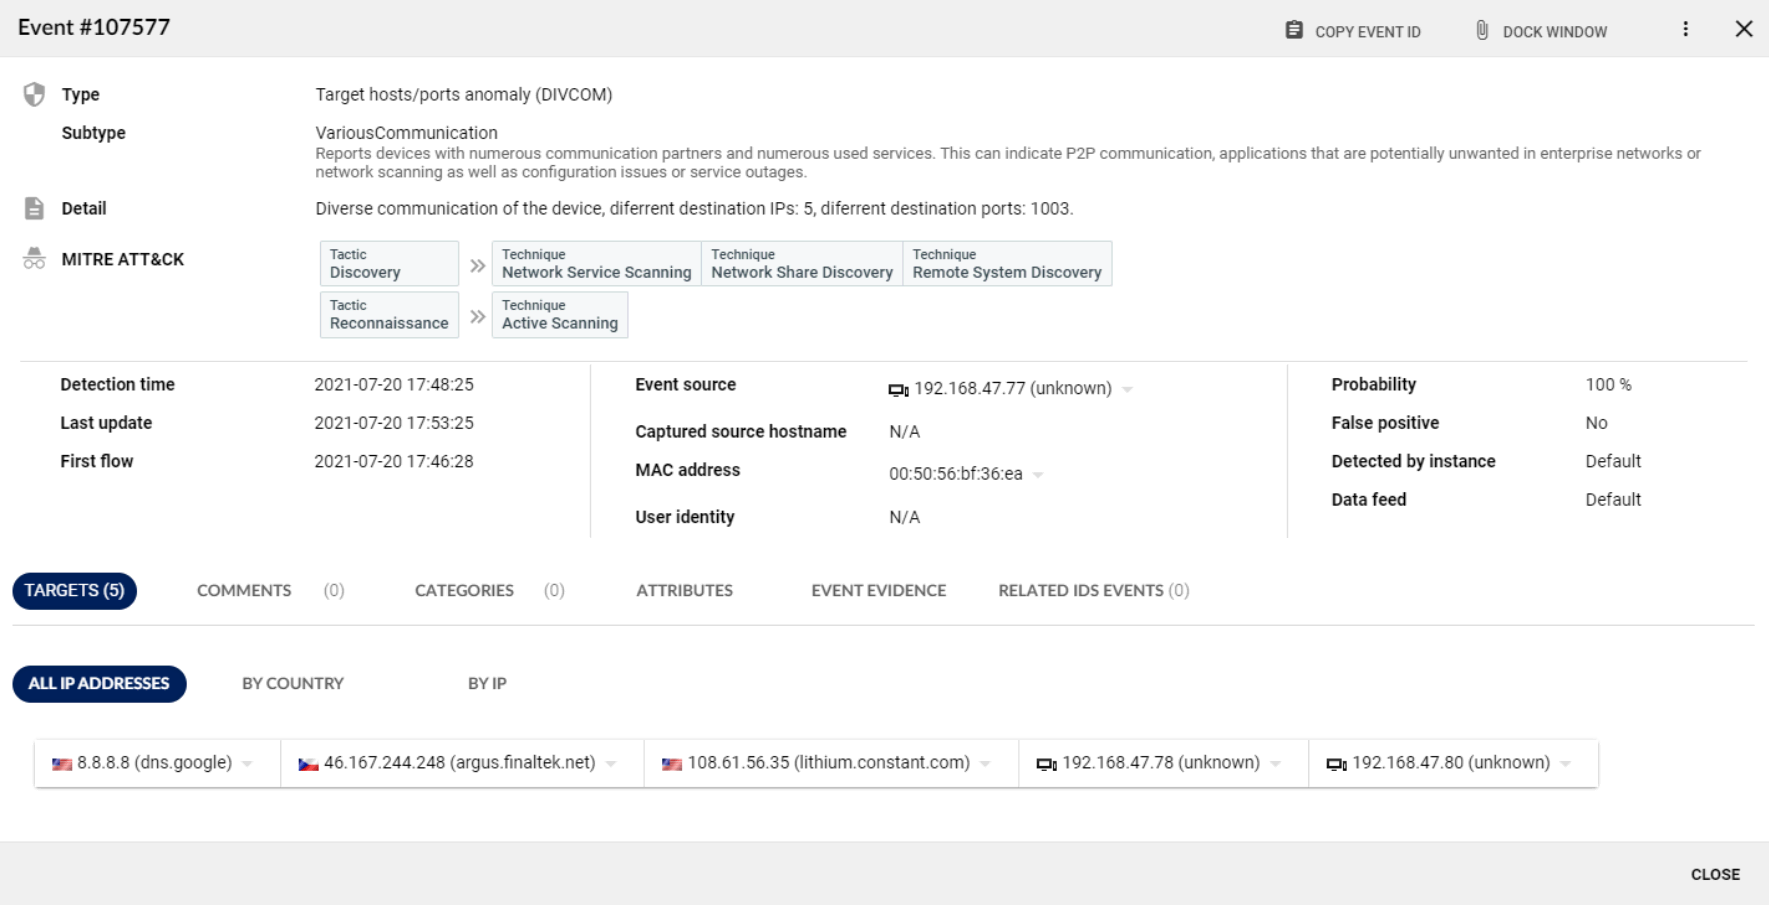Open the Attributes tab
The image size is (1769, 905).
pos(684,590)
